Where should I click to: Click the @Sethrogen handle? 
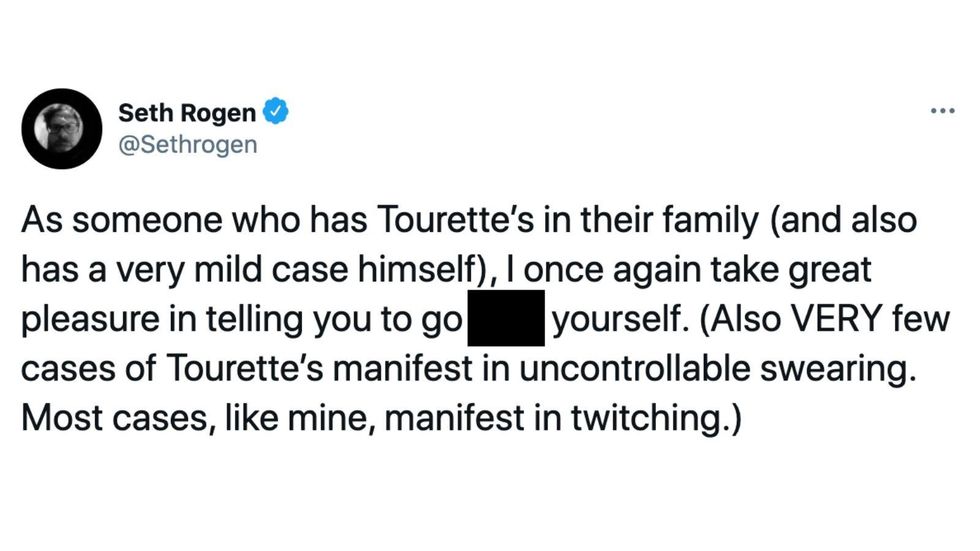(187, 144)
